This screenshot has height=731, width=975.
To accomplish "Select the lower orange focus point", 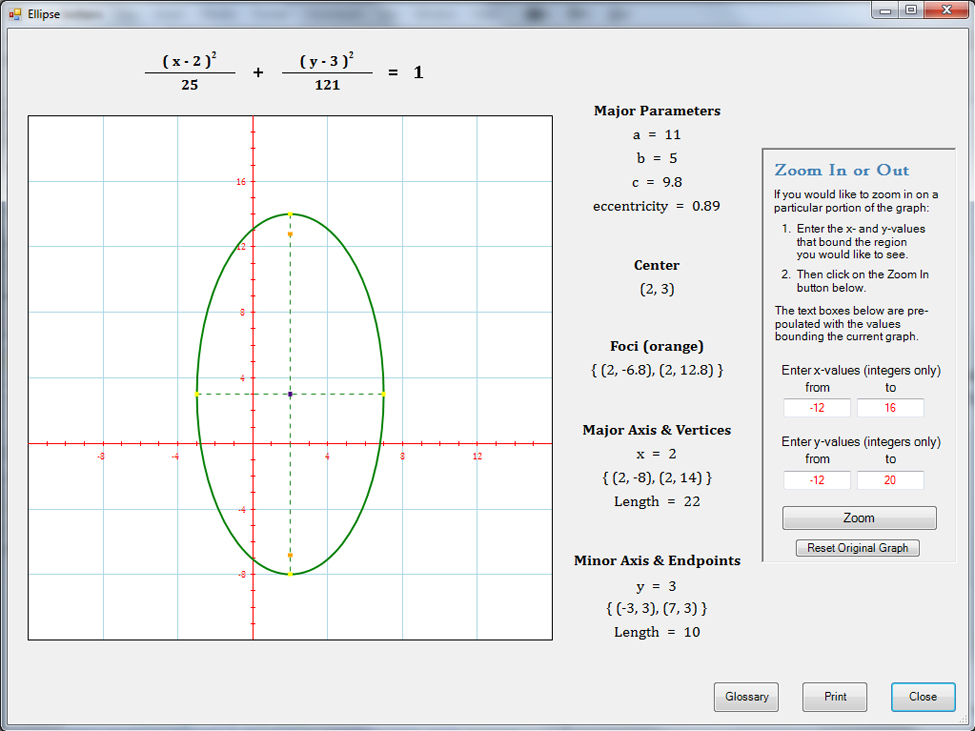I will 290,555.
